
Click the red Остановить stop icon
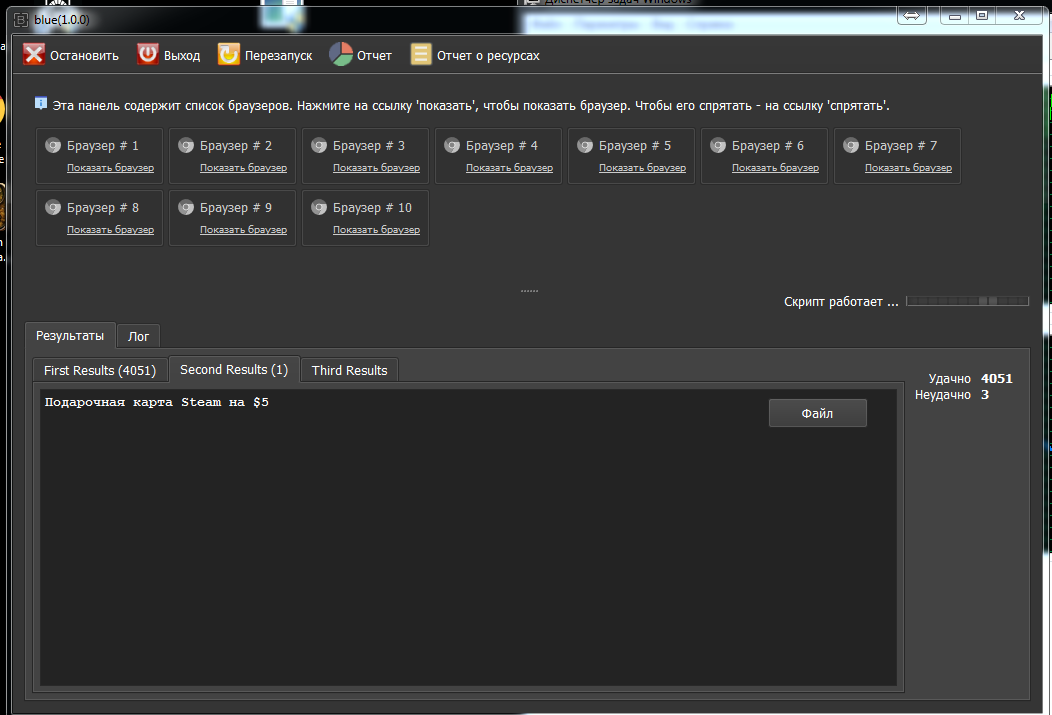tap(34, 55)
